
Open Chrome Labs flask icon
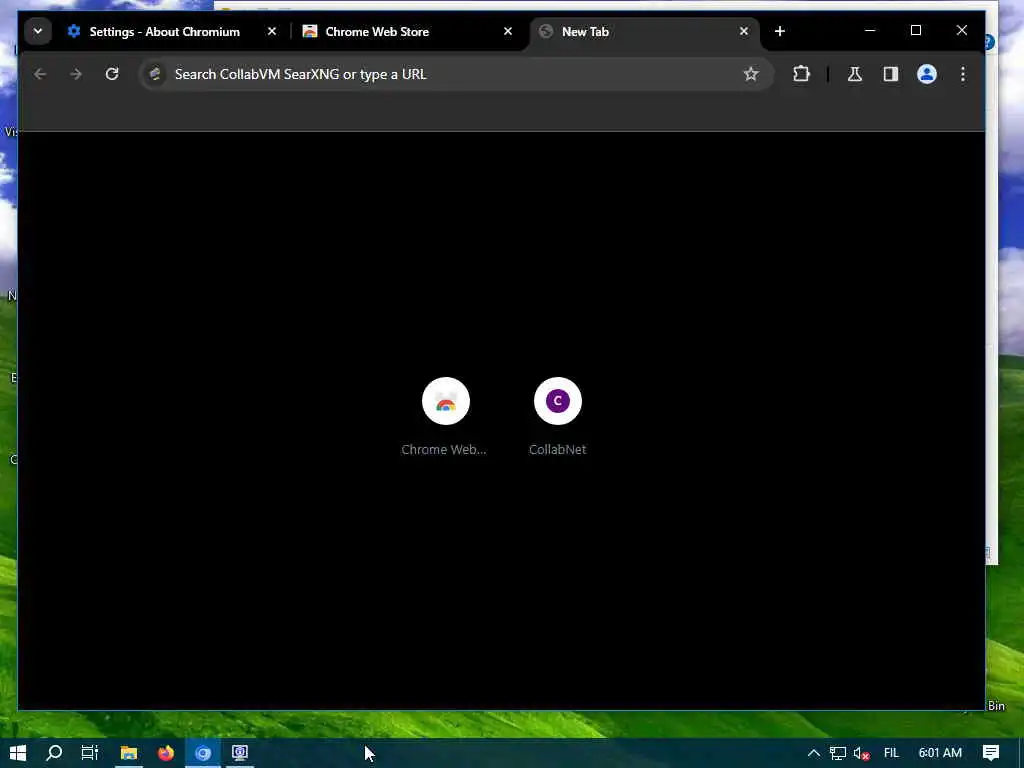(854, 74)
